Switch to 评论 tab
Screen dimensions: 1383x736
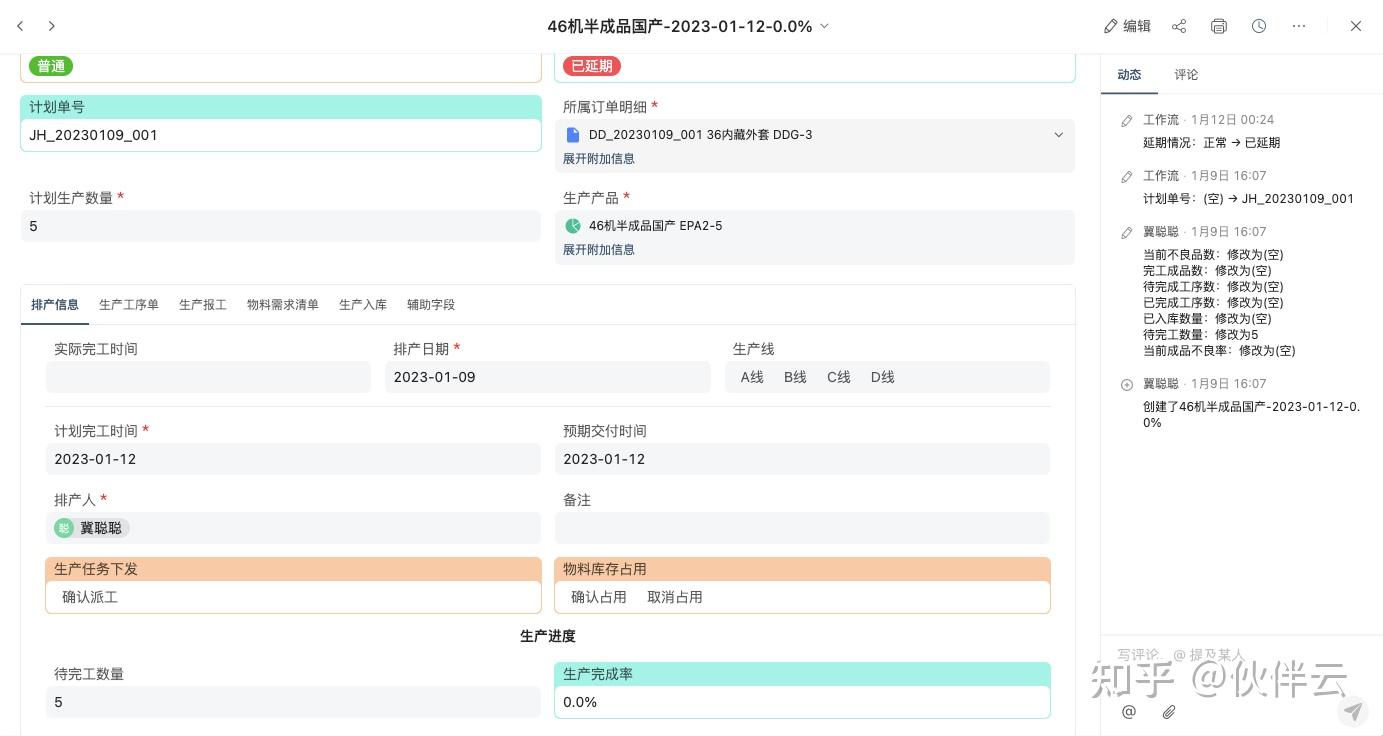(x=1186, y=75)
